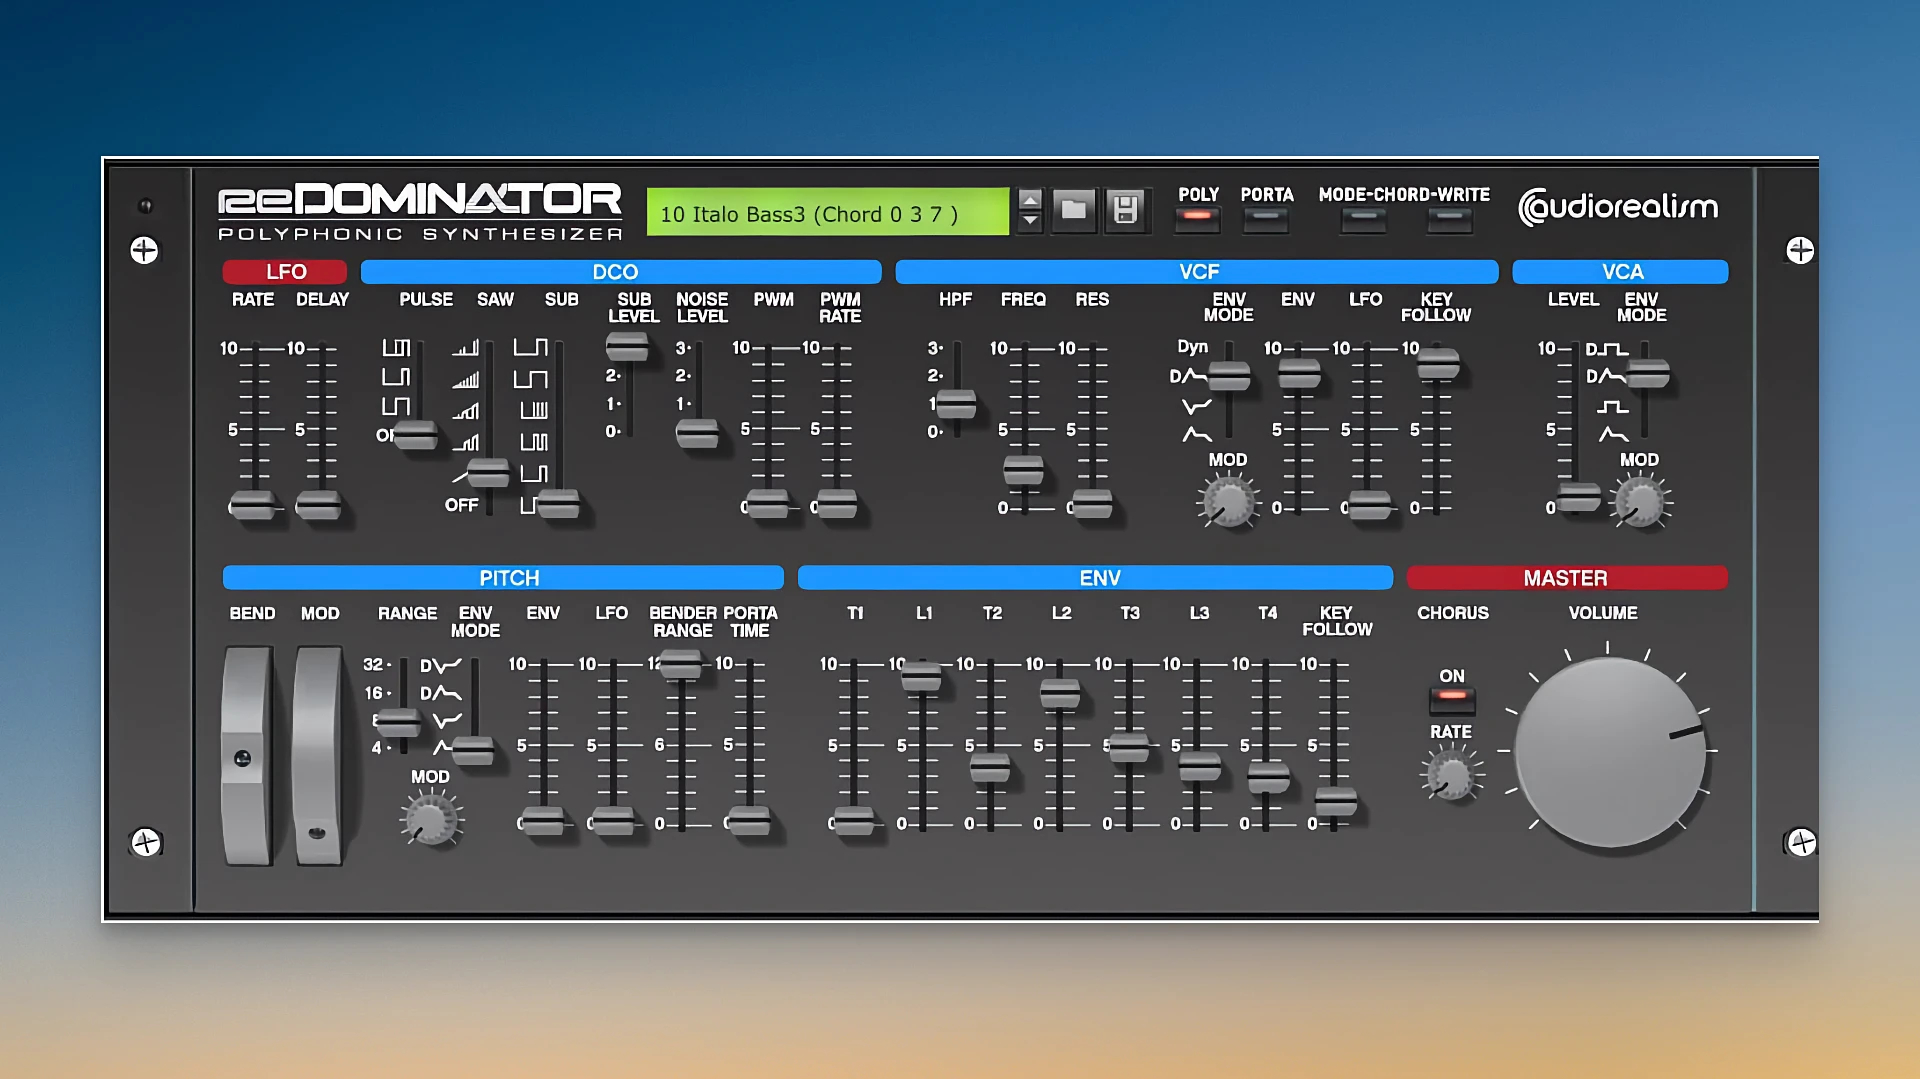Toggle the MODE button
The width and height of the screenshot is (1920, 1079).
coord(1363,217)
